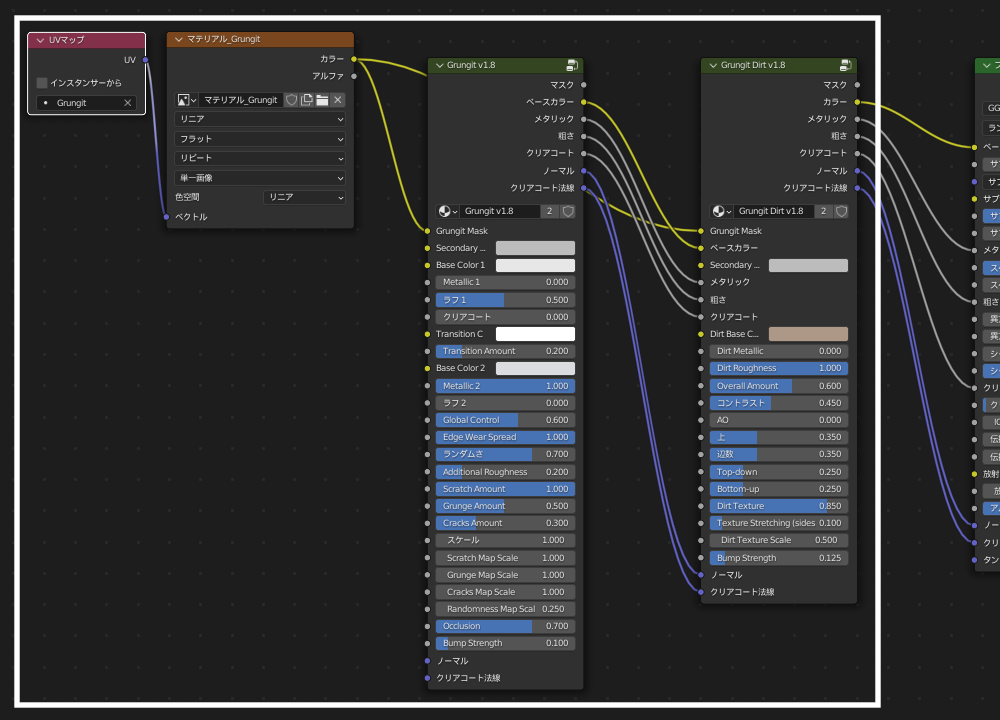Open node tree browser in Grungit v1.8 node

(x=447, y=211)
